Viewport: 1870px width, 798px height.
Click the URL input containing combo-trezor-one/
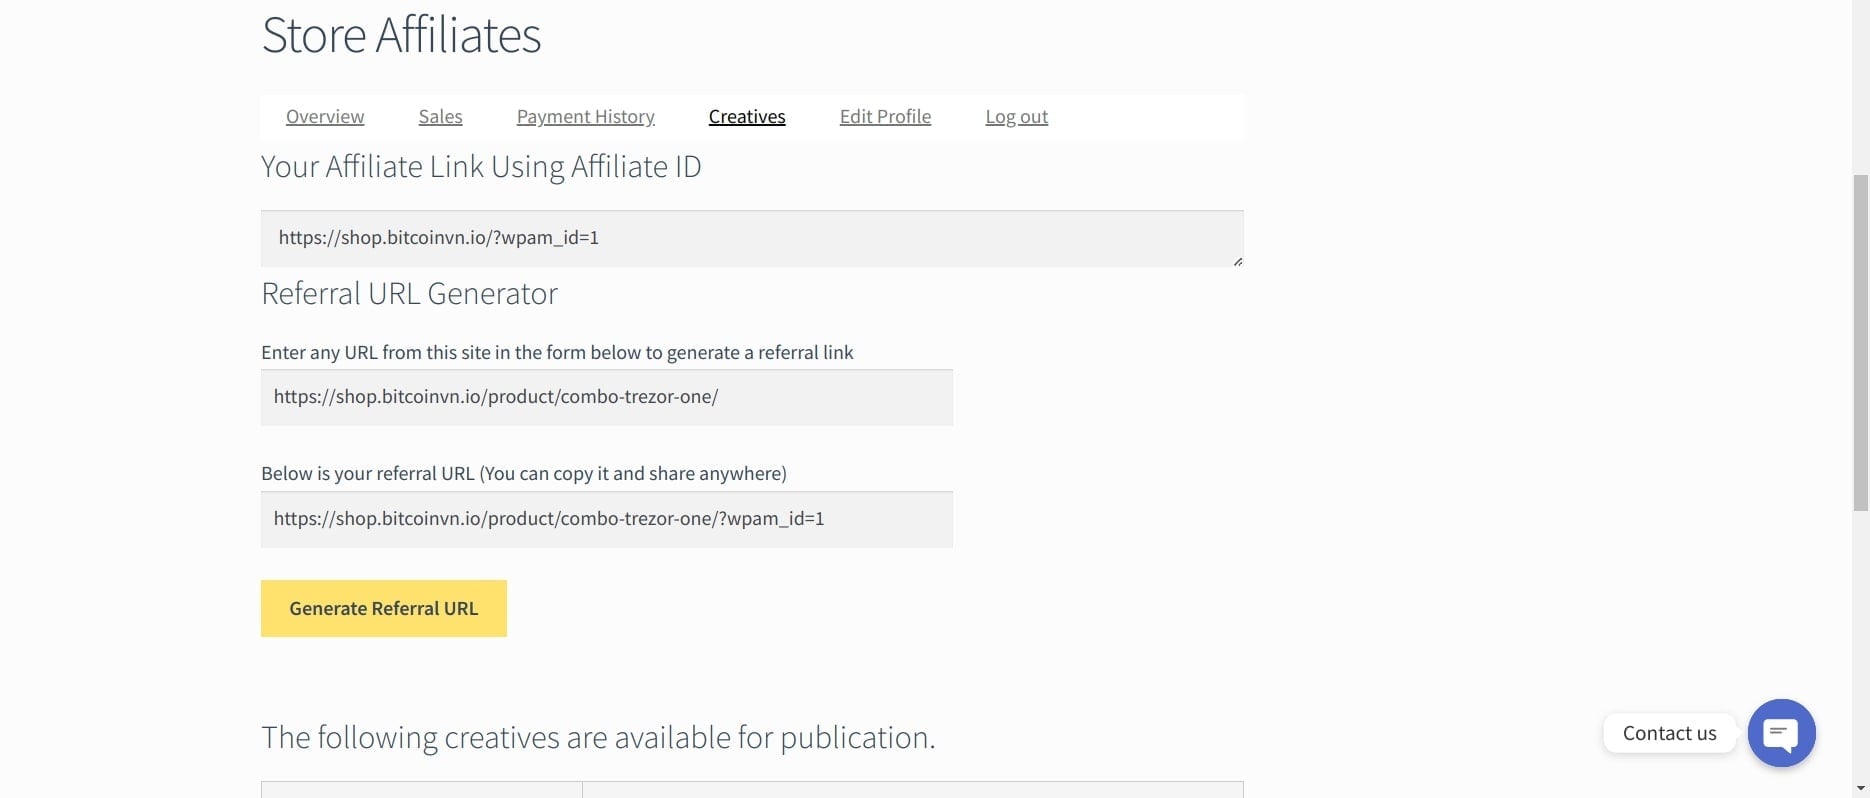607,397
